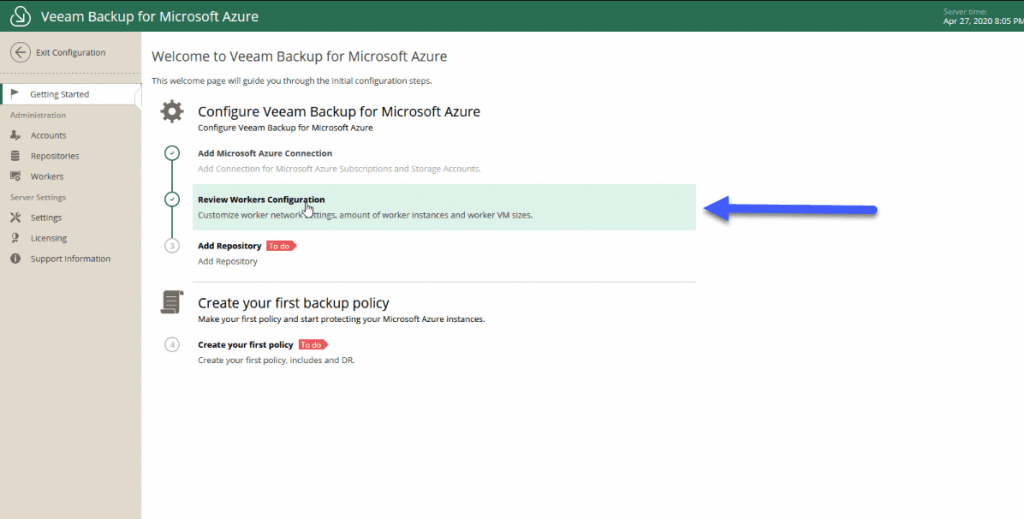Viewport: 1024px width, 519px height.
Task: Click 'Welcome to Veeam Backup for Microsoft Azure' heading
Action: [299, 57]
